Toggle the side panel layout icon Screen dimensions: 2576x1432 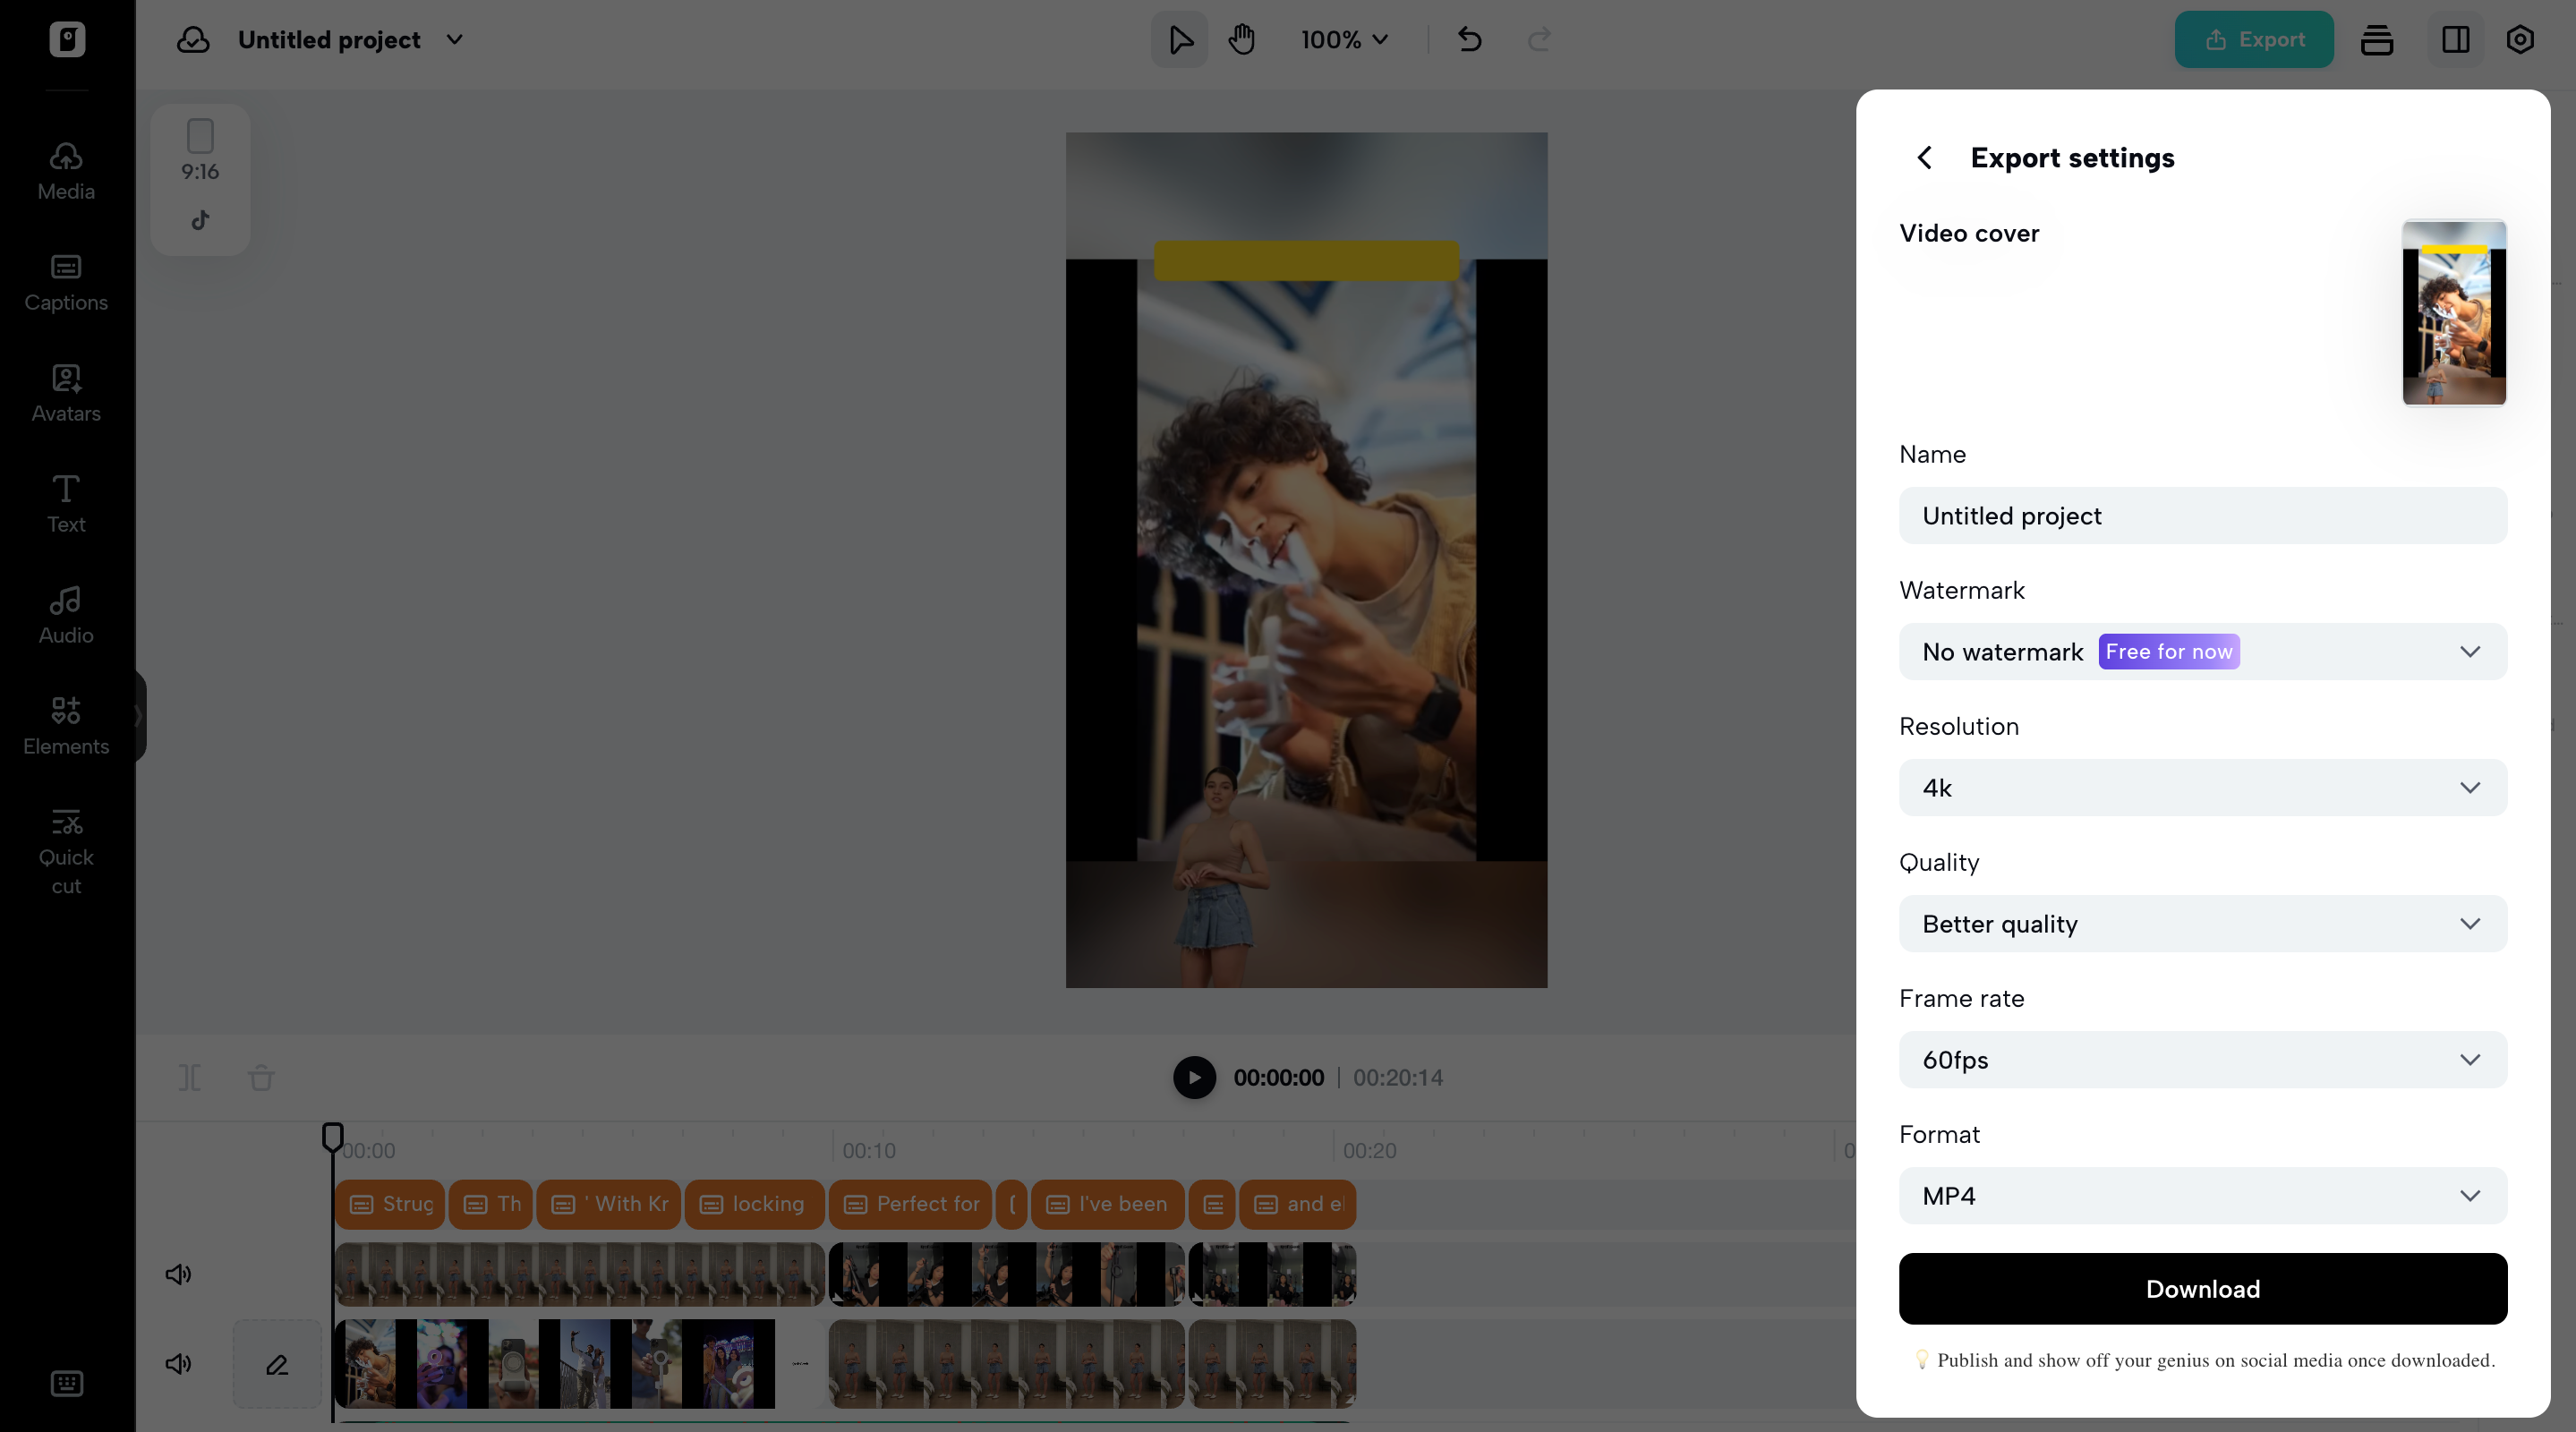tap(2455, 40)
